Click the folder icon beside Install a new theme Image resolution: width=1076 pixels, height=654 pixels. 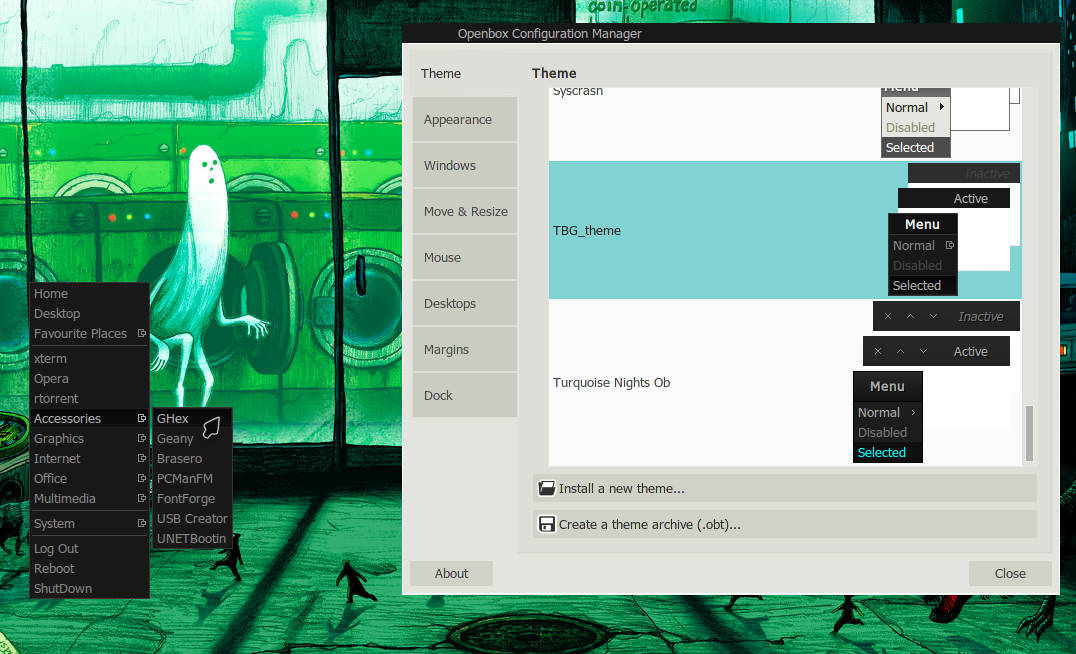(546, 489)
